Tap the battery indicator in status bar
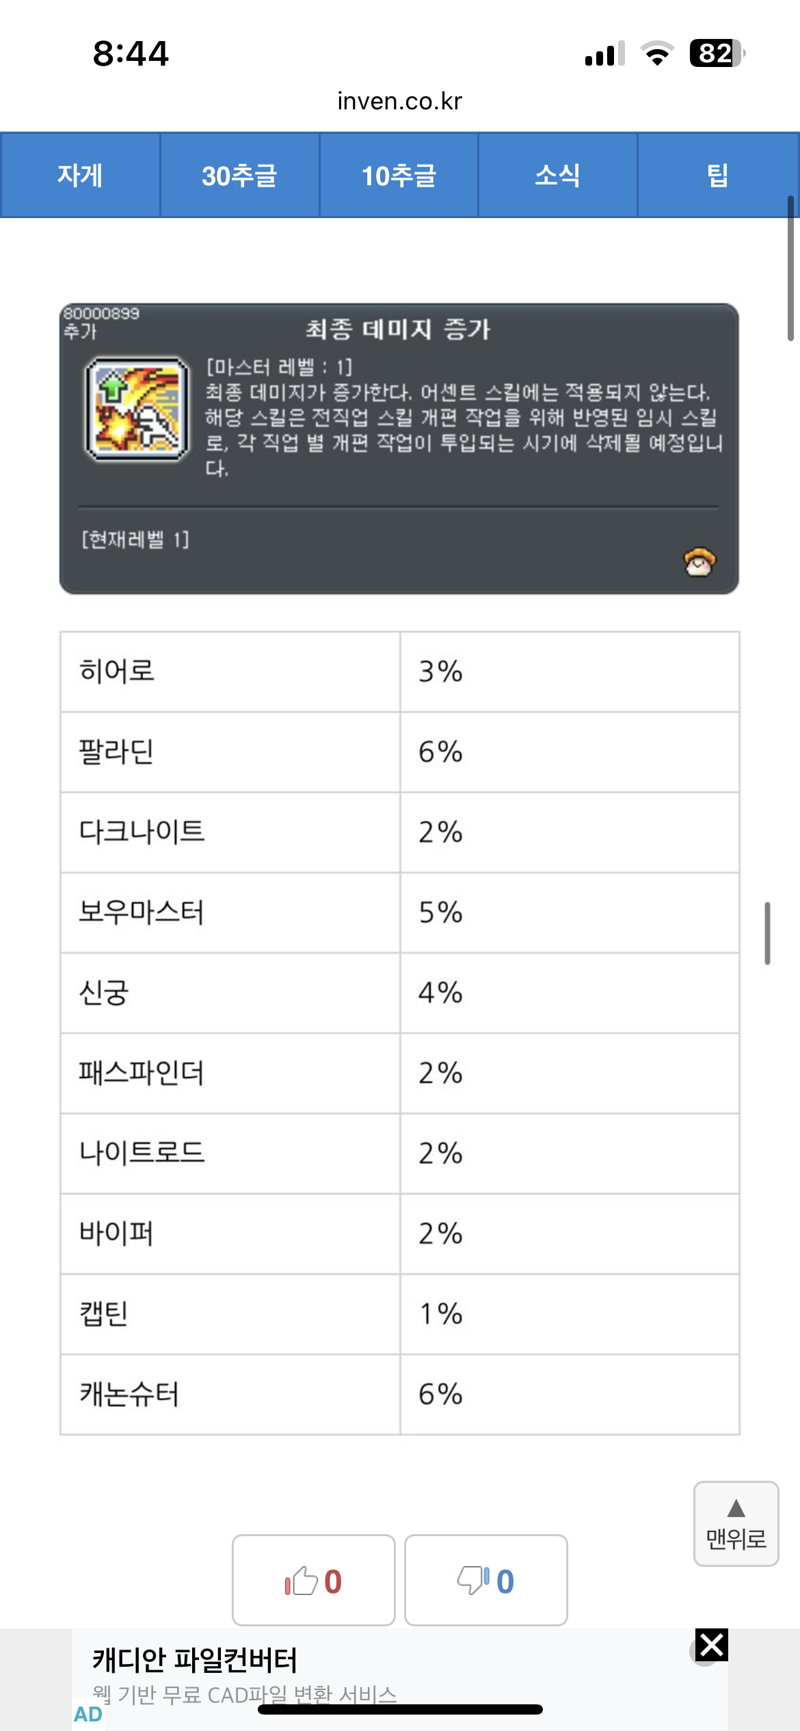This screenshot has height=1731, width=800. point(718,53)
